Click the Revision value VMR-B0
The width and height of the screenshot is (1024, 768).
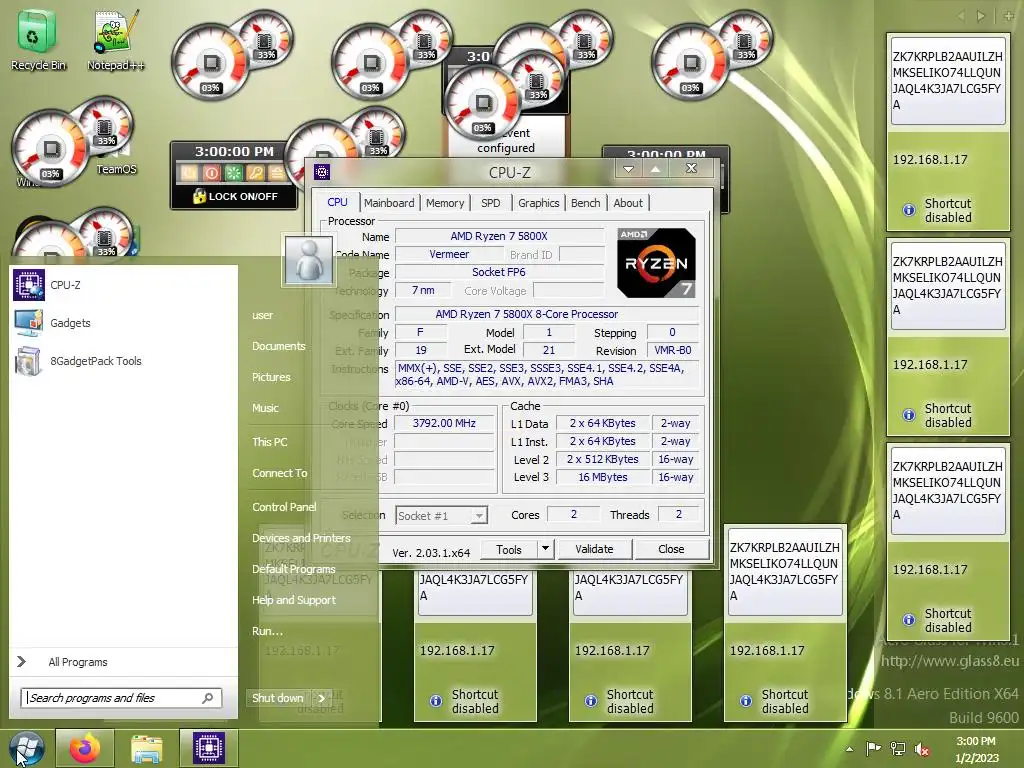pyautogui.click(x=673, y=350)
